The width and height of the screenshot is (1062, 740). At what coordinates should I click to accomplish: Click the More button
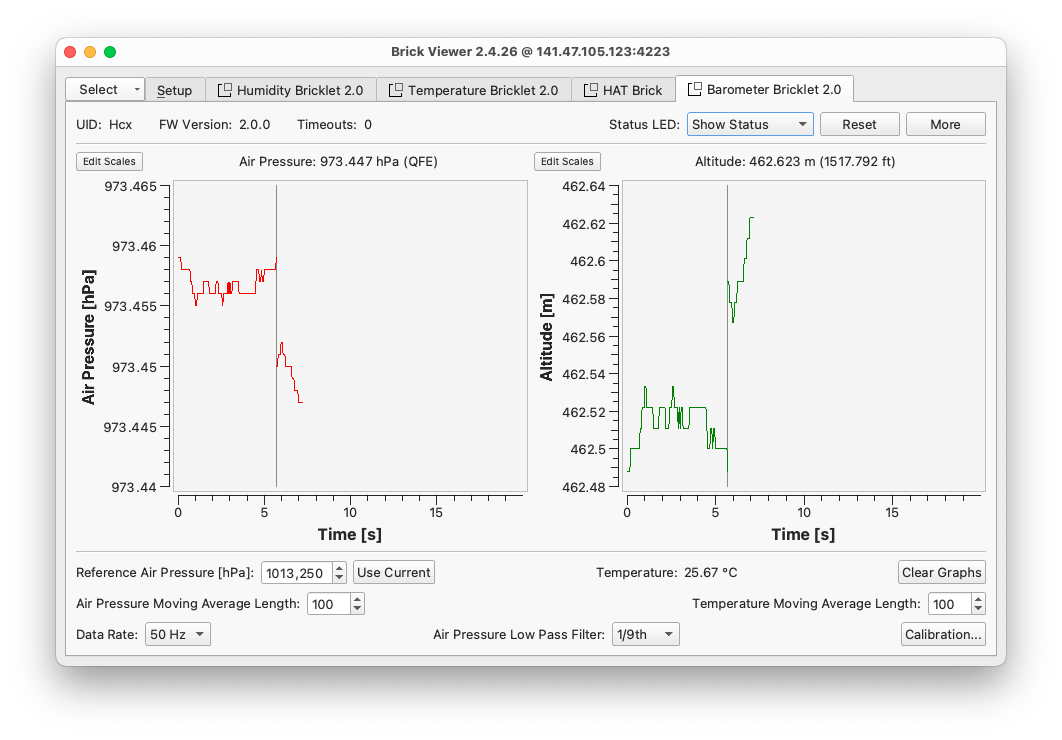945,124
